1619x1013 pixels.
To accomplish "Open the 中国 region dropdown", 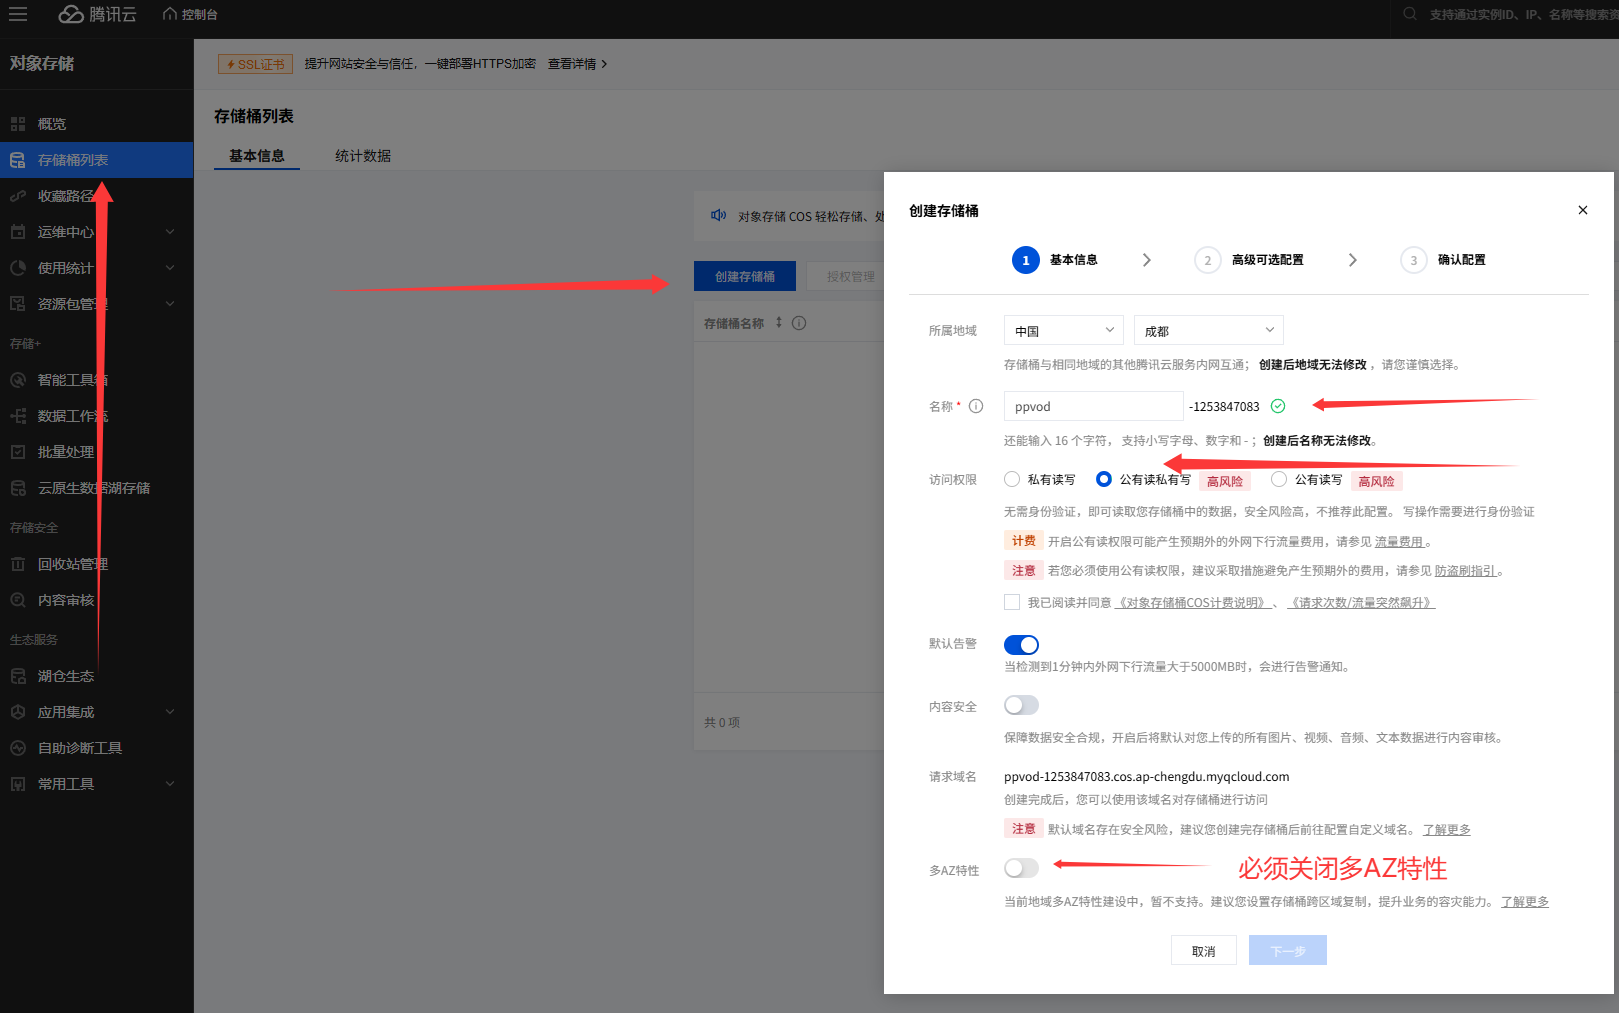I will coord(1063,331).
